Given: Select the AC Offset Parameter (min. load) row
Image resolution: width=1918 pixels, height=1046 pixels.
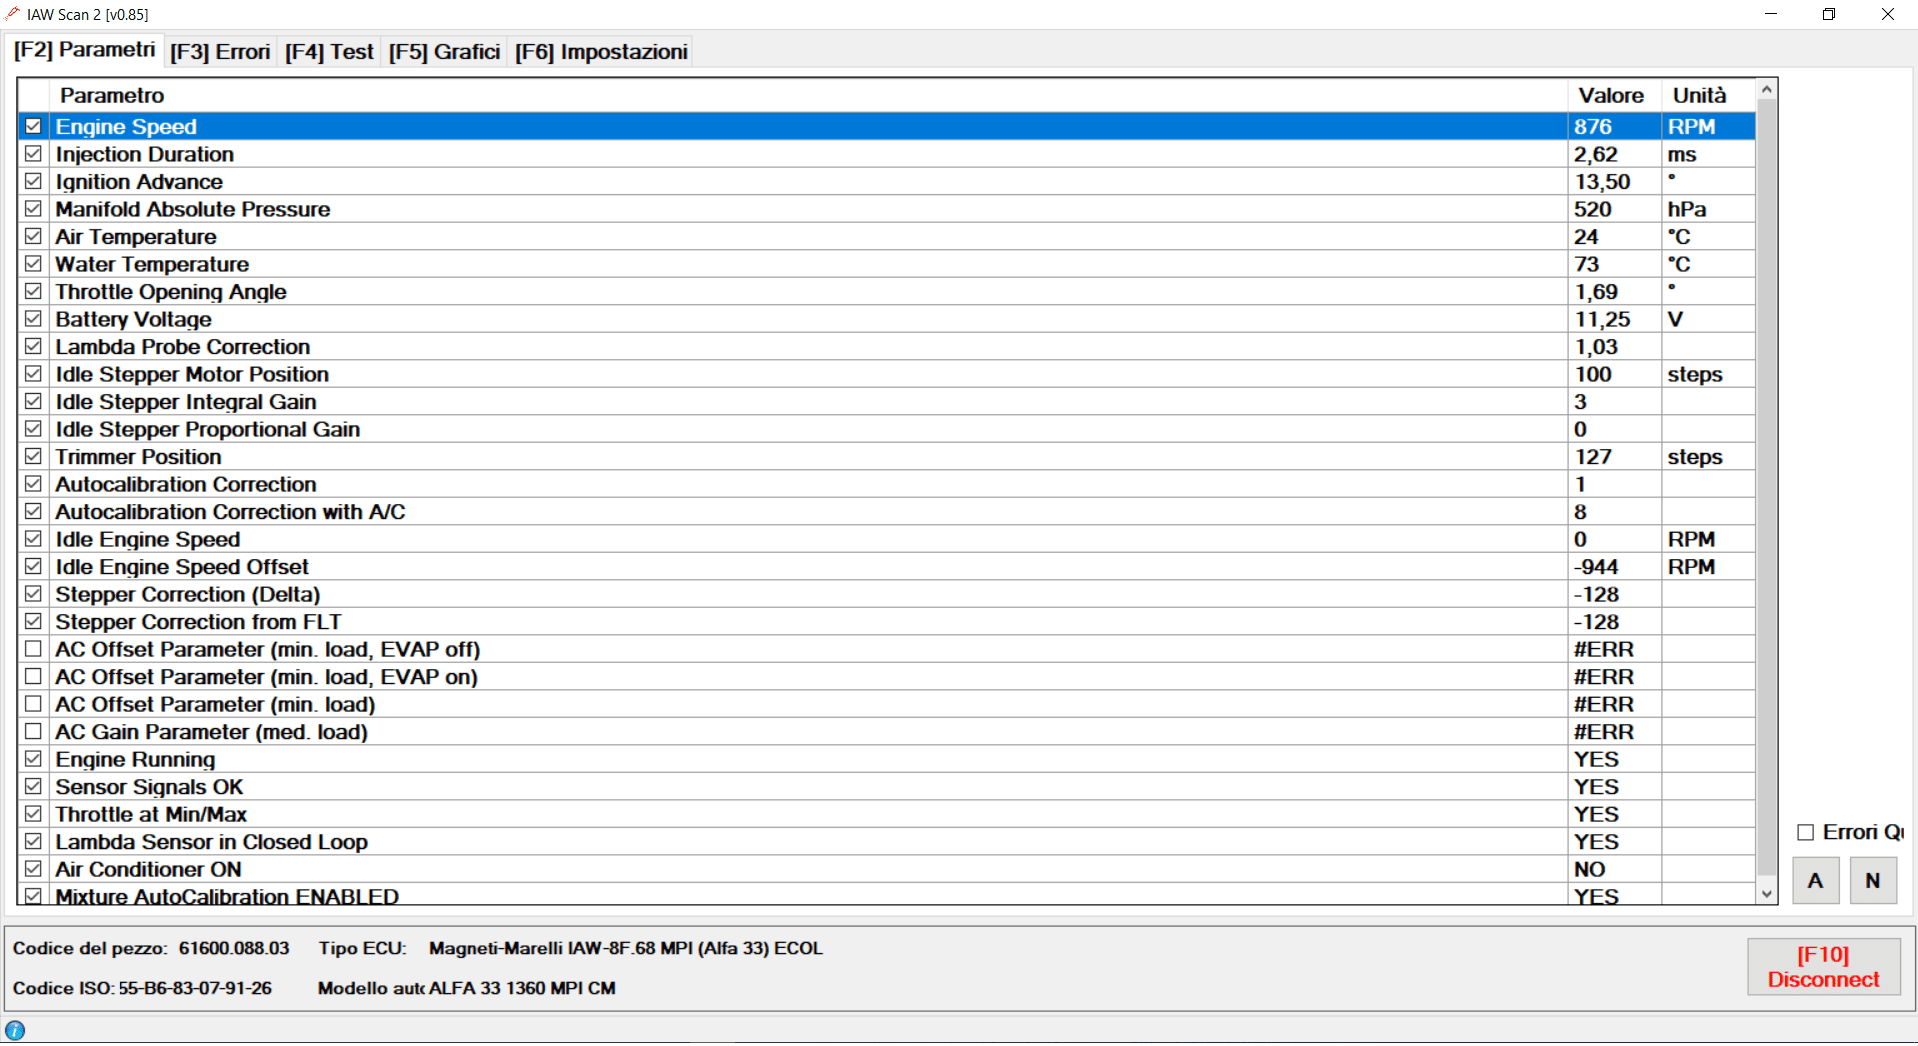Looking at the screenshot, I should (x=886, y=704).
